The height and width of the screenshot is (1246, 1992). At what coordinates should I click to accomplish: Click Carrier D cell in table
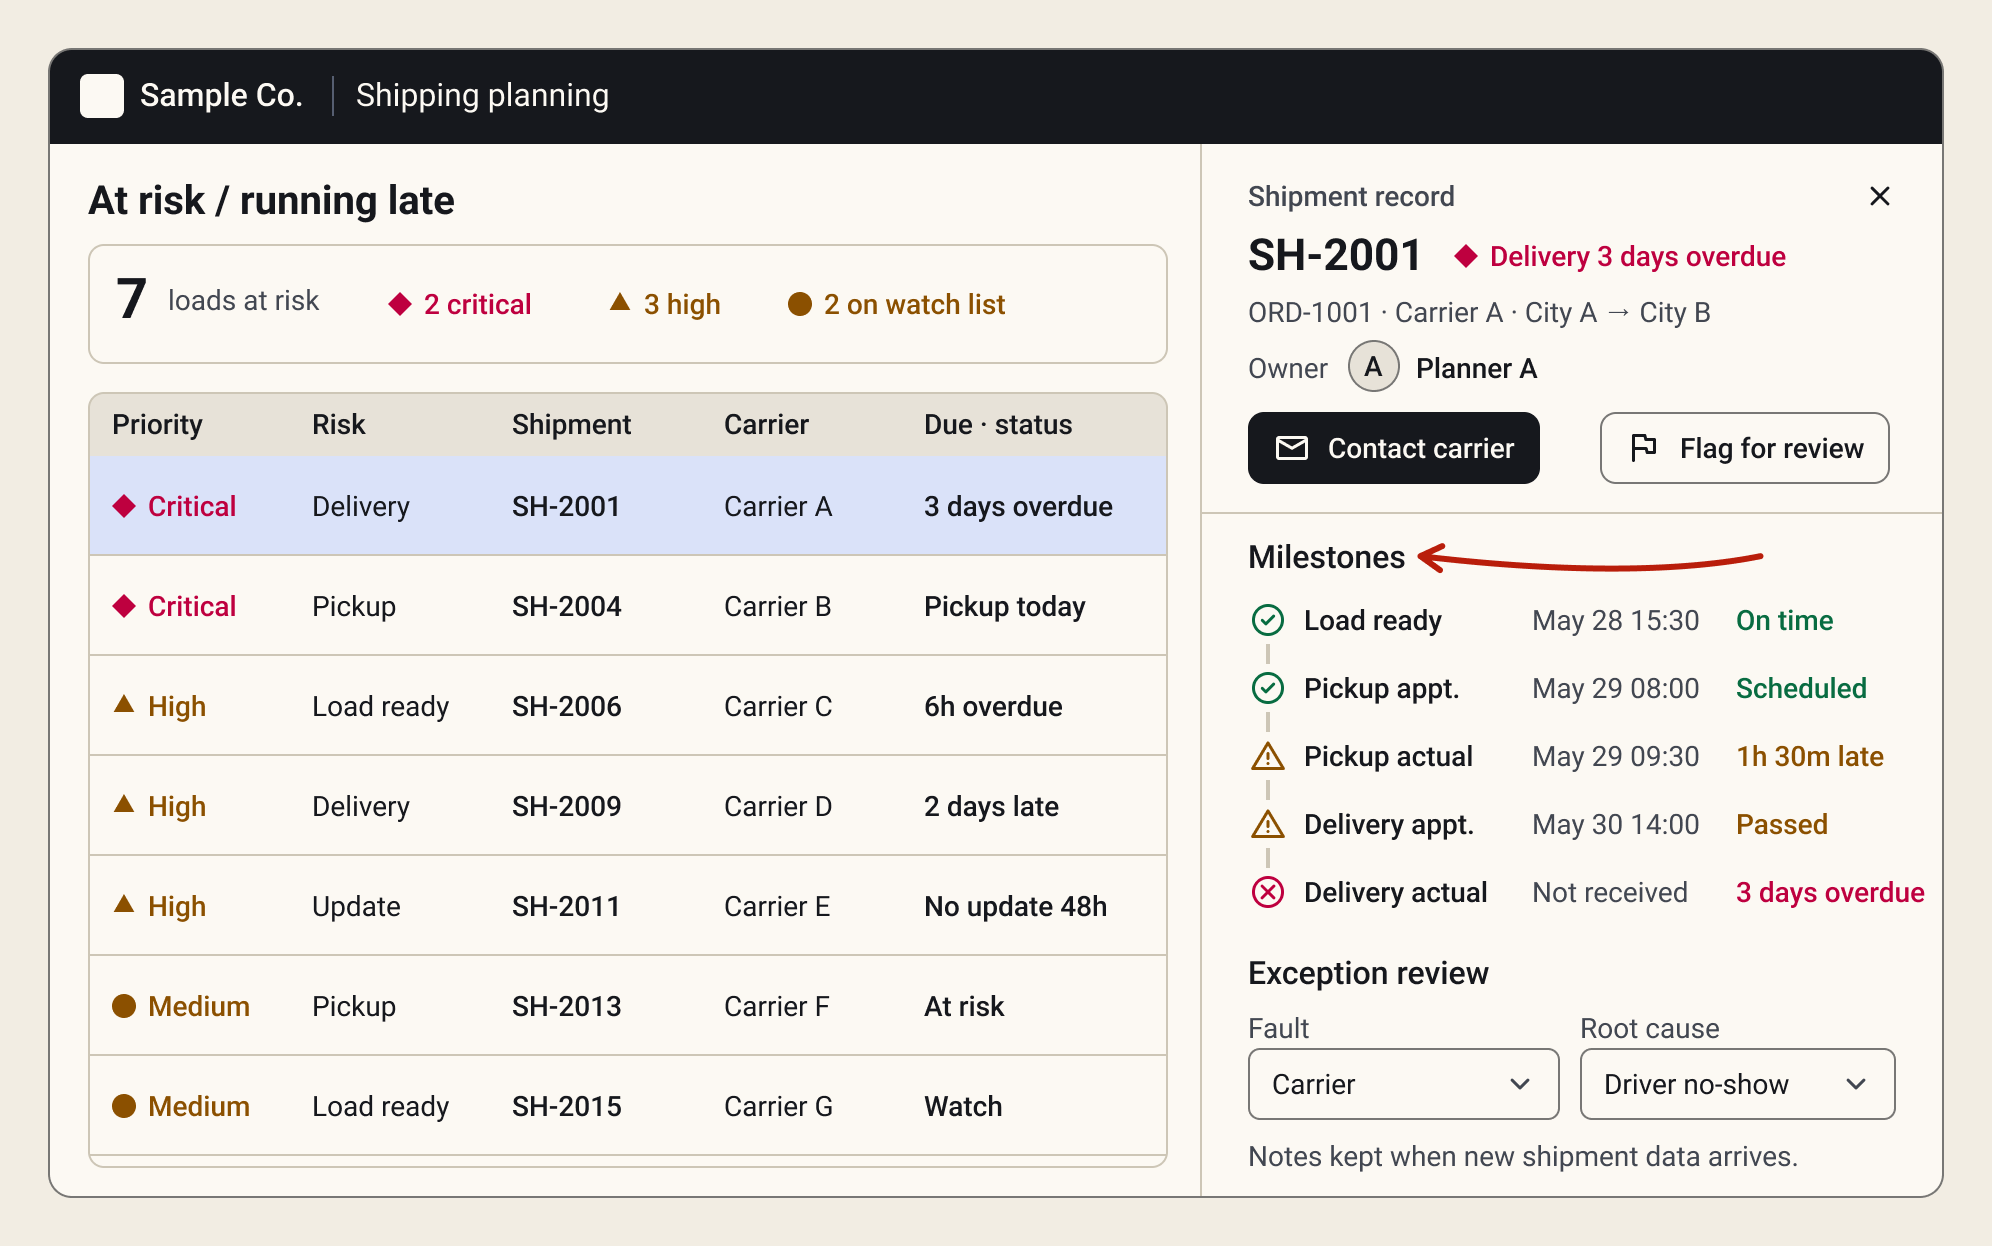pyautogui.click(x=778, y=806)
